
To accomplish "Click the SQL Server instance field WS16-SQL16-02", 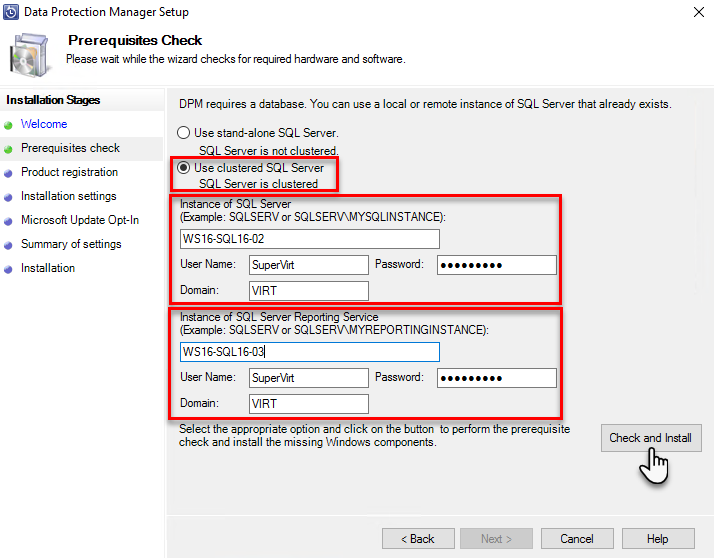I will click(310, 239).
